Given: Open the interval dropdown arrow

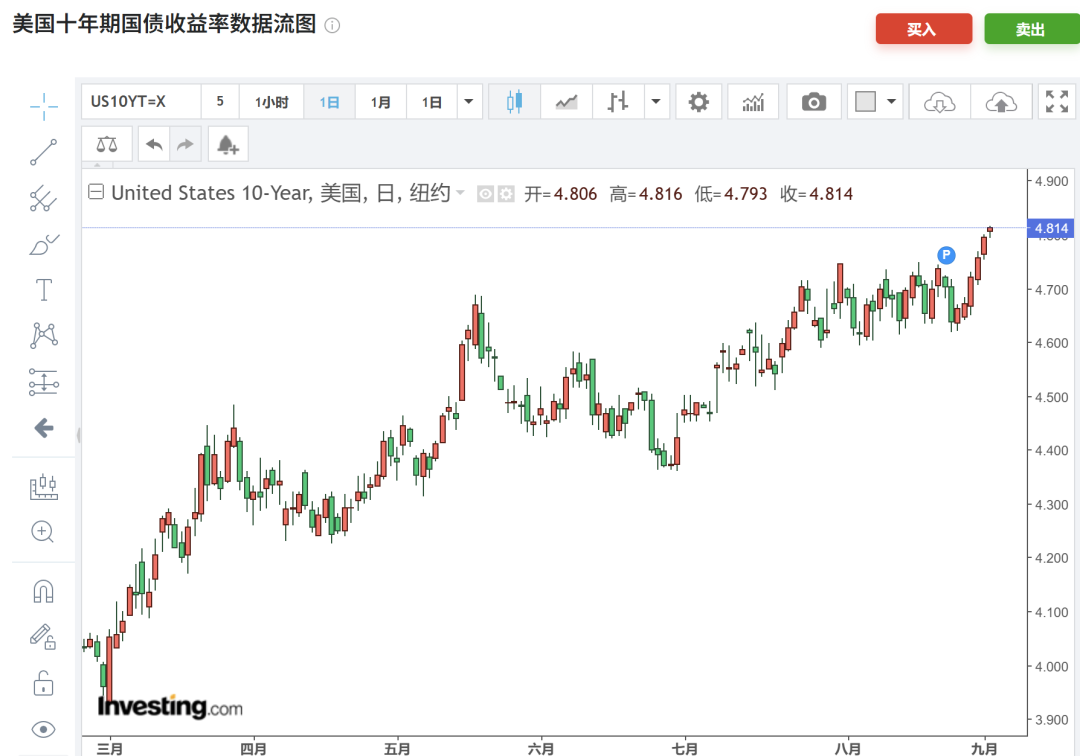Looking at the screenshot, I should (469, 102).
